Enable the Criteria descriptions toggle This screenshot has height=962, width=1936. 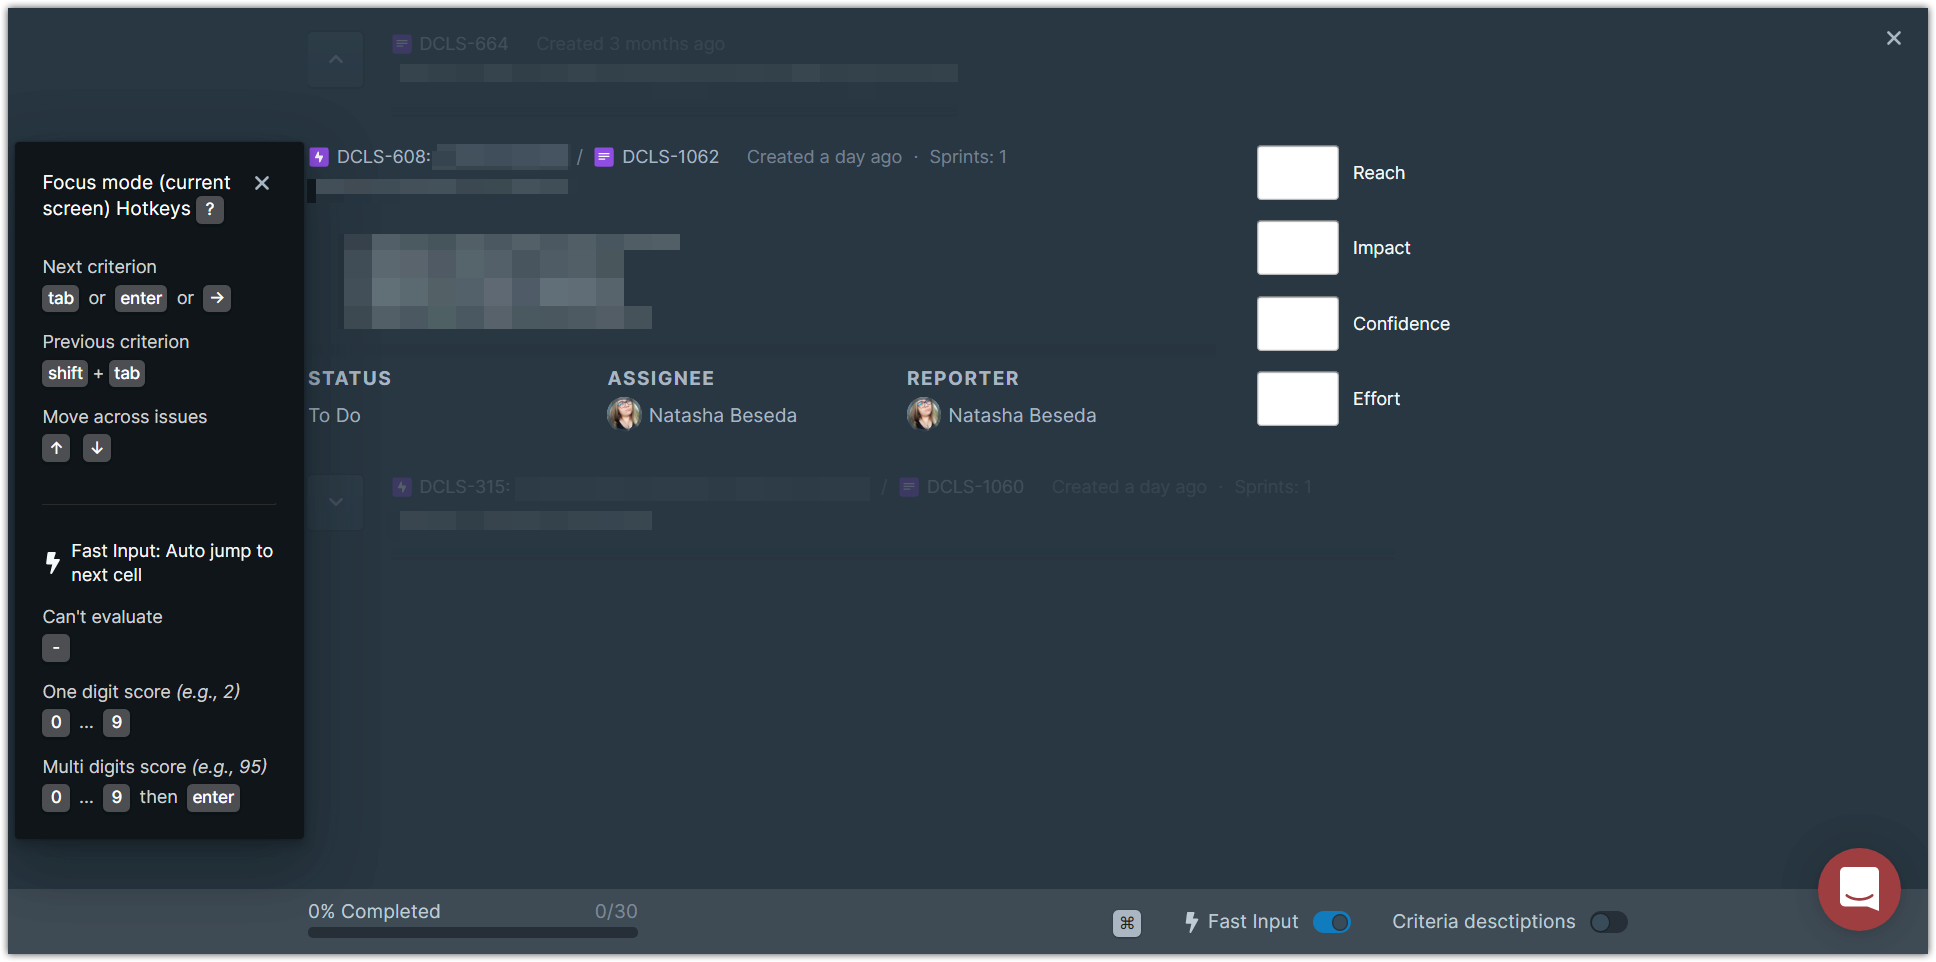[1608, 922]
